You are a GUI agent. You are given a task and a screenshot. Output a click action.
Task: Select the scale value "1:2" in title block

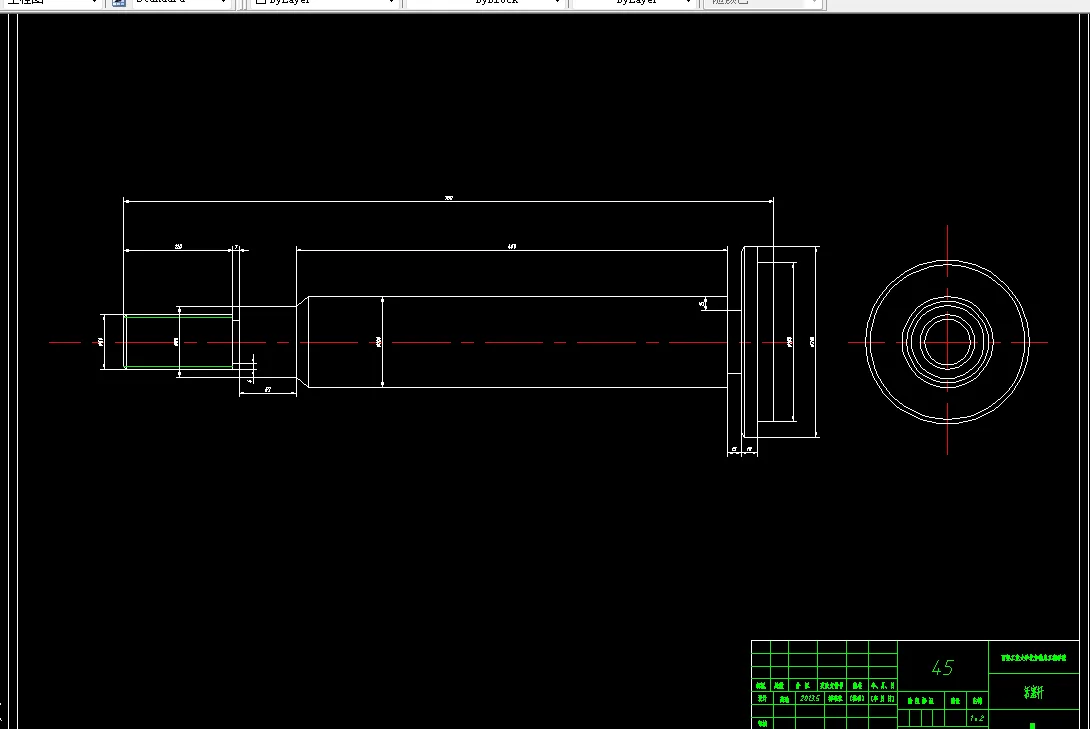tap(977, 719)
